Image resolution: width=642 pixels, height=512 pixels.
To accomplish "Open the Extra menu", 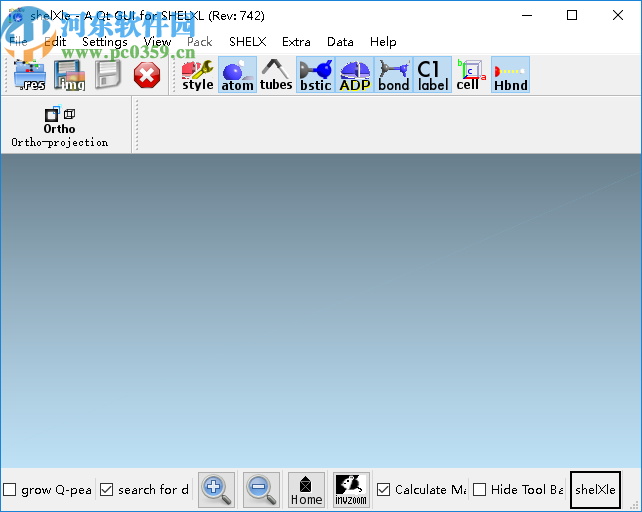I will pos(296,42).
